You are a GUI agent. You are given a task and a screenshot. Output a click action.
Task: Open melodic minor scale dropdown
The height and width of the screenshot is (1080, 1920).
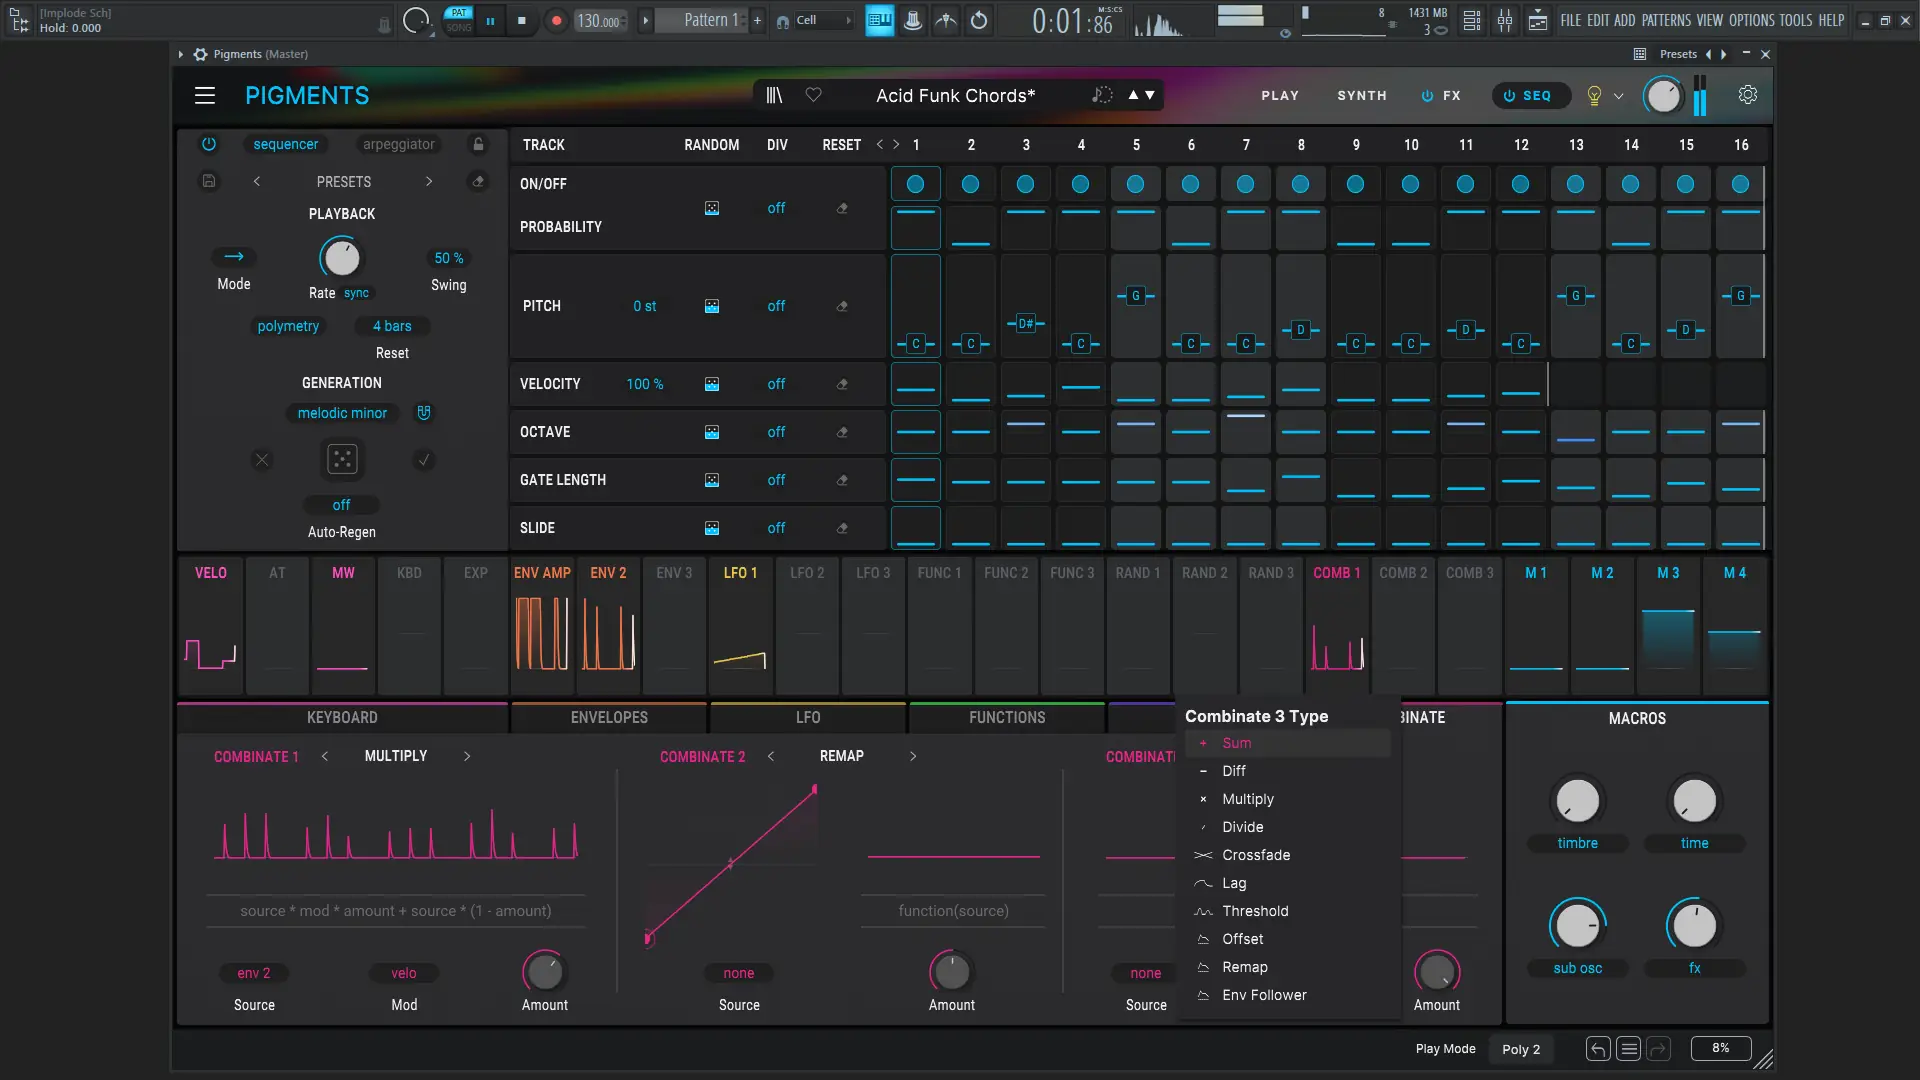click(342, 413)
